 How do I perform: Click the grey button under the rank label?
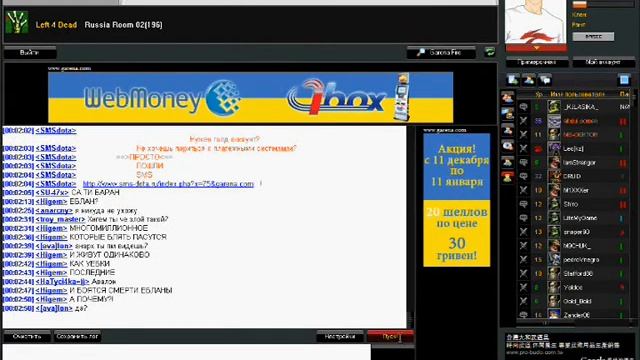coord(593,37)
